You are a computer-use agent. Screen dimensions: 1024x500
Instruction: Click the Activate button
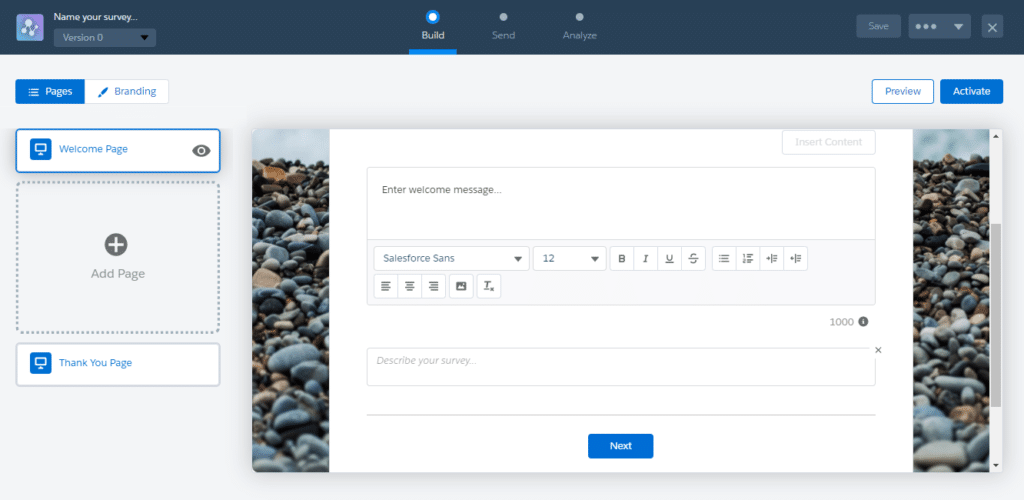pos(970,91)
